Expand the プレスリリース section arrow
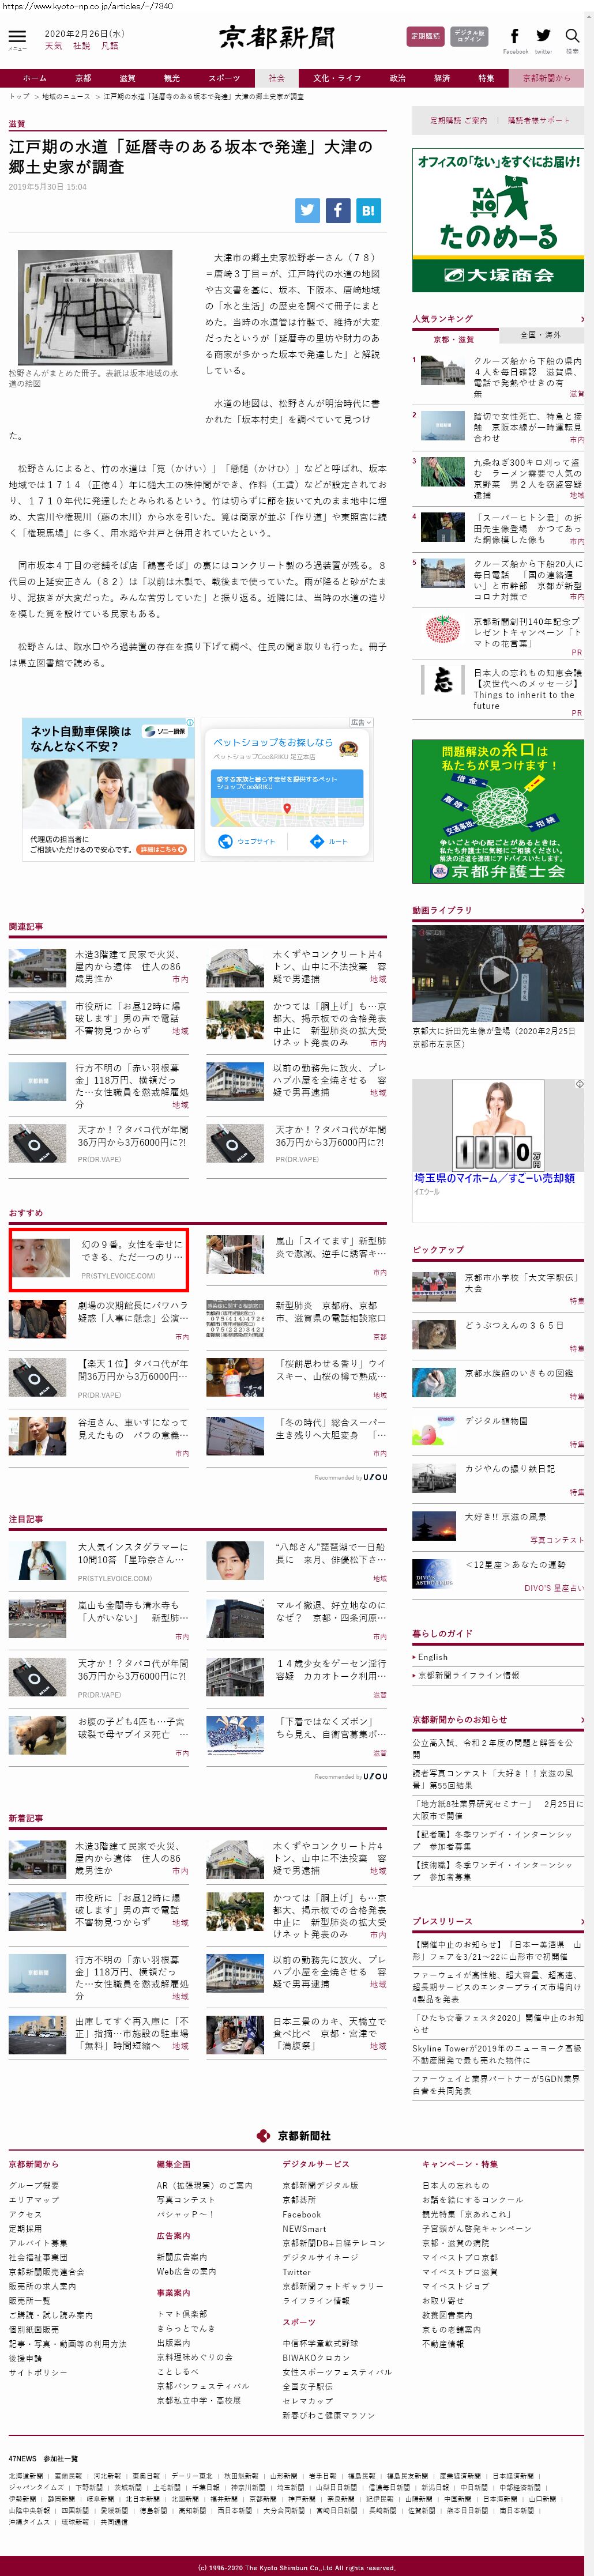 click(x=582, y=1921)
